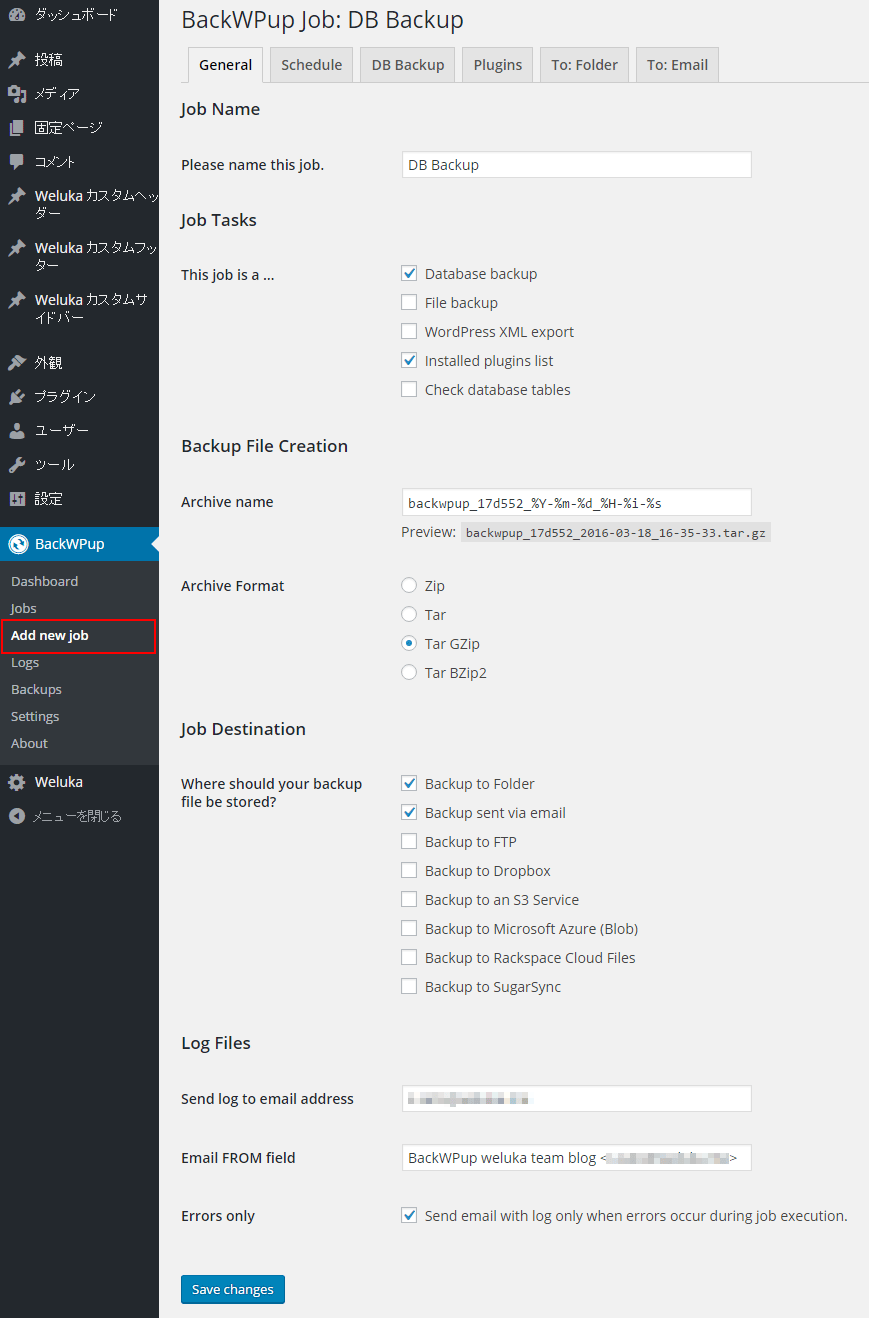Open the DB Backup tab
This screenshot has width=869, height=1318.
coord(408,65)
